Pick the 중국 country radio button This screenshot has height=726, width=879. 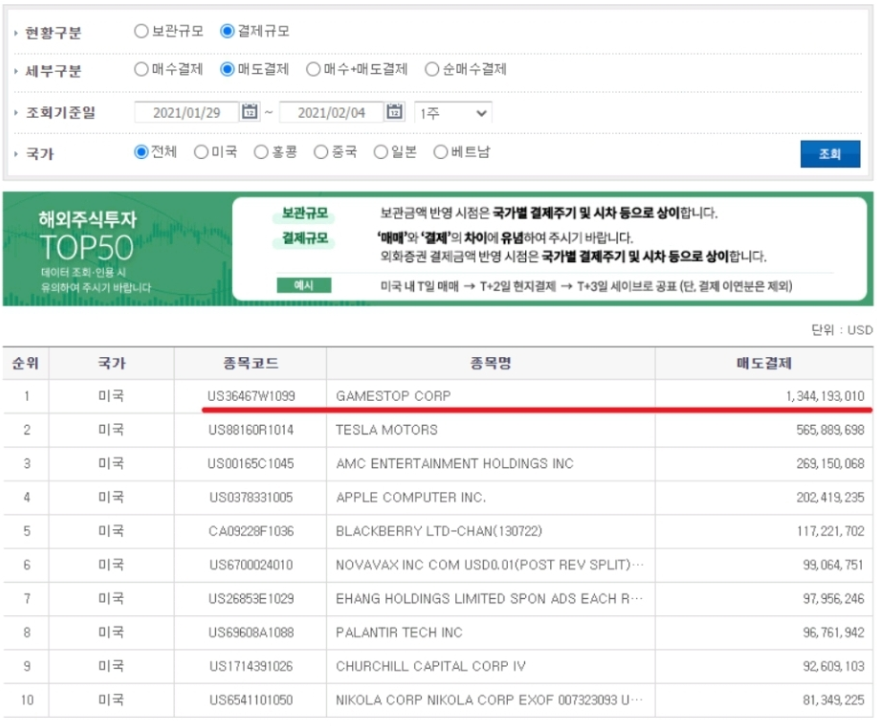[321, 152]
